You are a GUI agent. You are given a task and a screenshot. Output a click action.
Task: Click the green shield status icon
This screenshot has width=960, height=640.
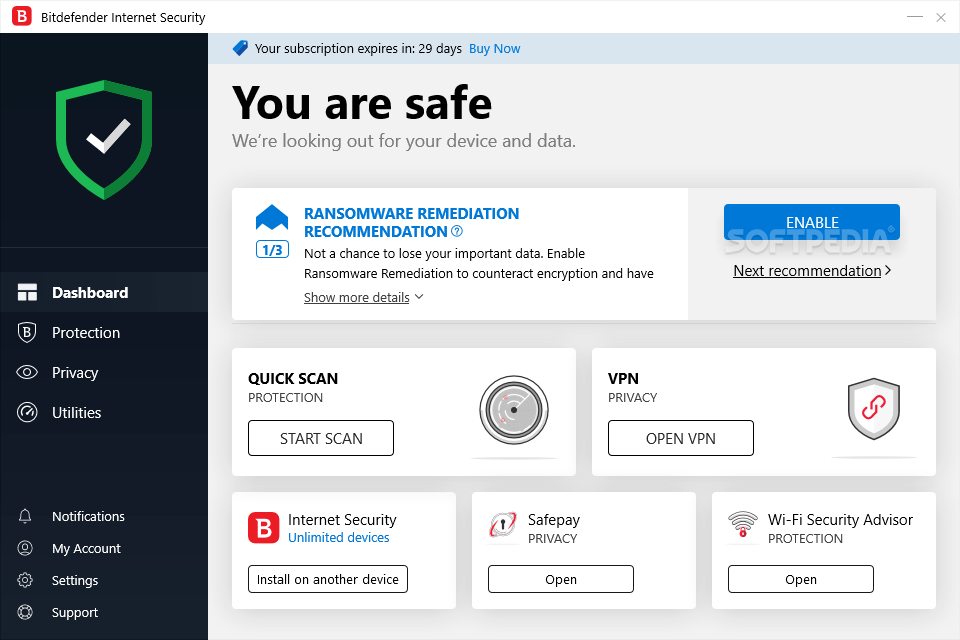104,140
